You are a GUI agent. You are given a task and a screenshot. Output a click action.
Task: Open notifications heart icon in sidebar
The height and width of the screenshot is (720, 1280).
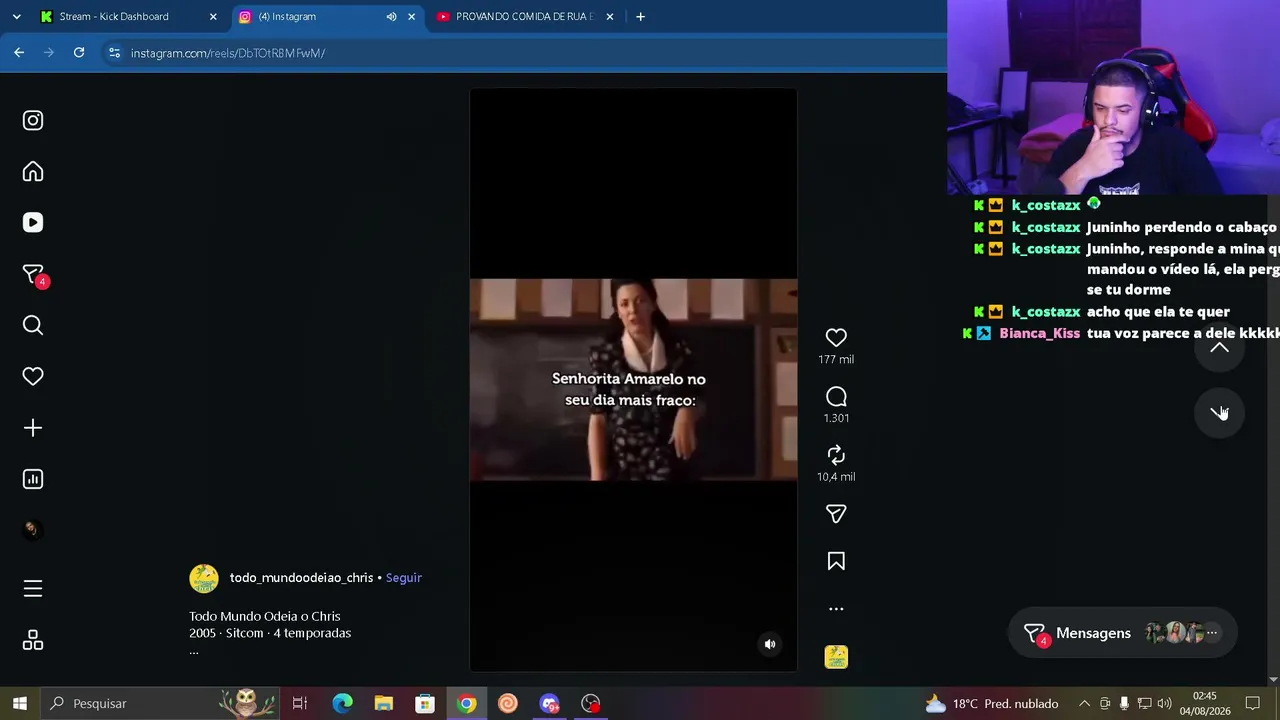[33, 376]
